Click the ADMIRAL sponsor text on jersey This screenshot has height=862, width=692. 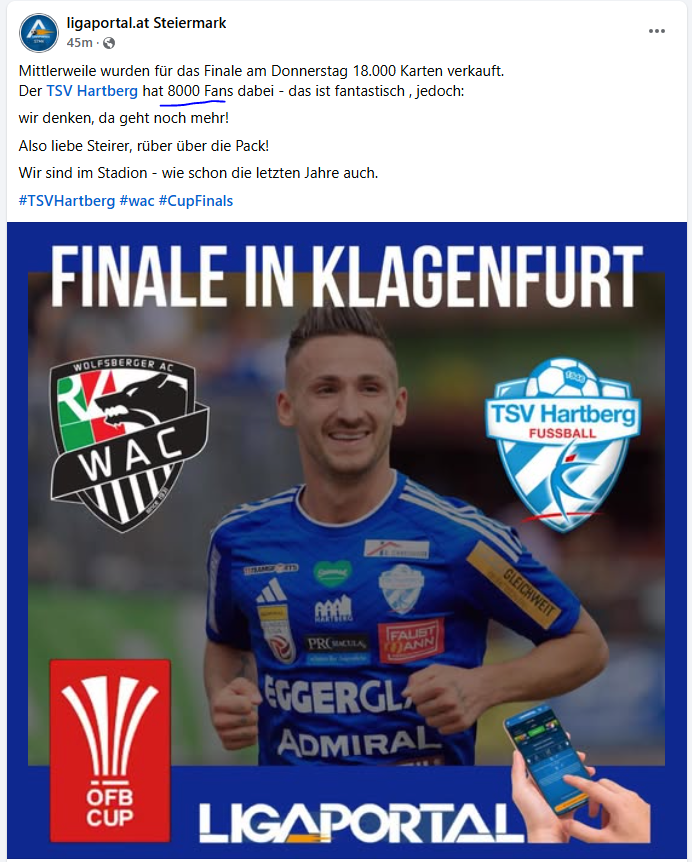tap(359, 741)
